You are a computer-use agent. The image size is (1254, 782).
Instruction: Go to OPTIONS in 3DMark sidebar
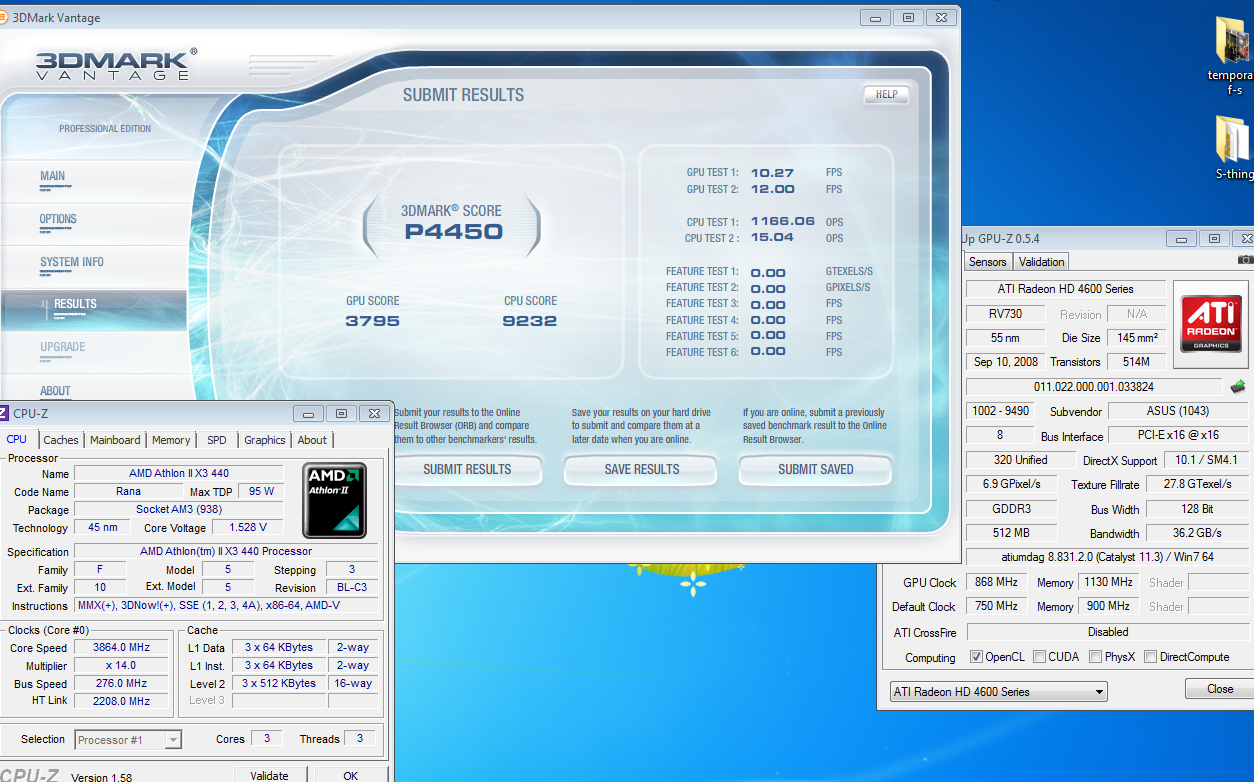(58, 219)
